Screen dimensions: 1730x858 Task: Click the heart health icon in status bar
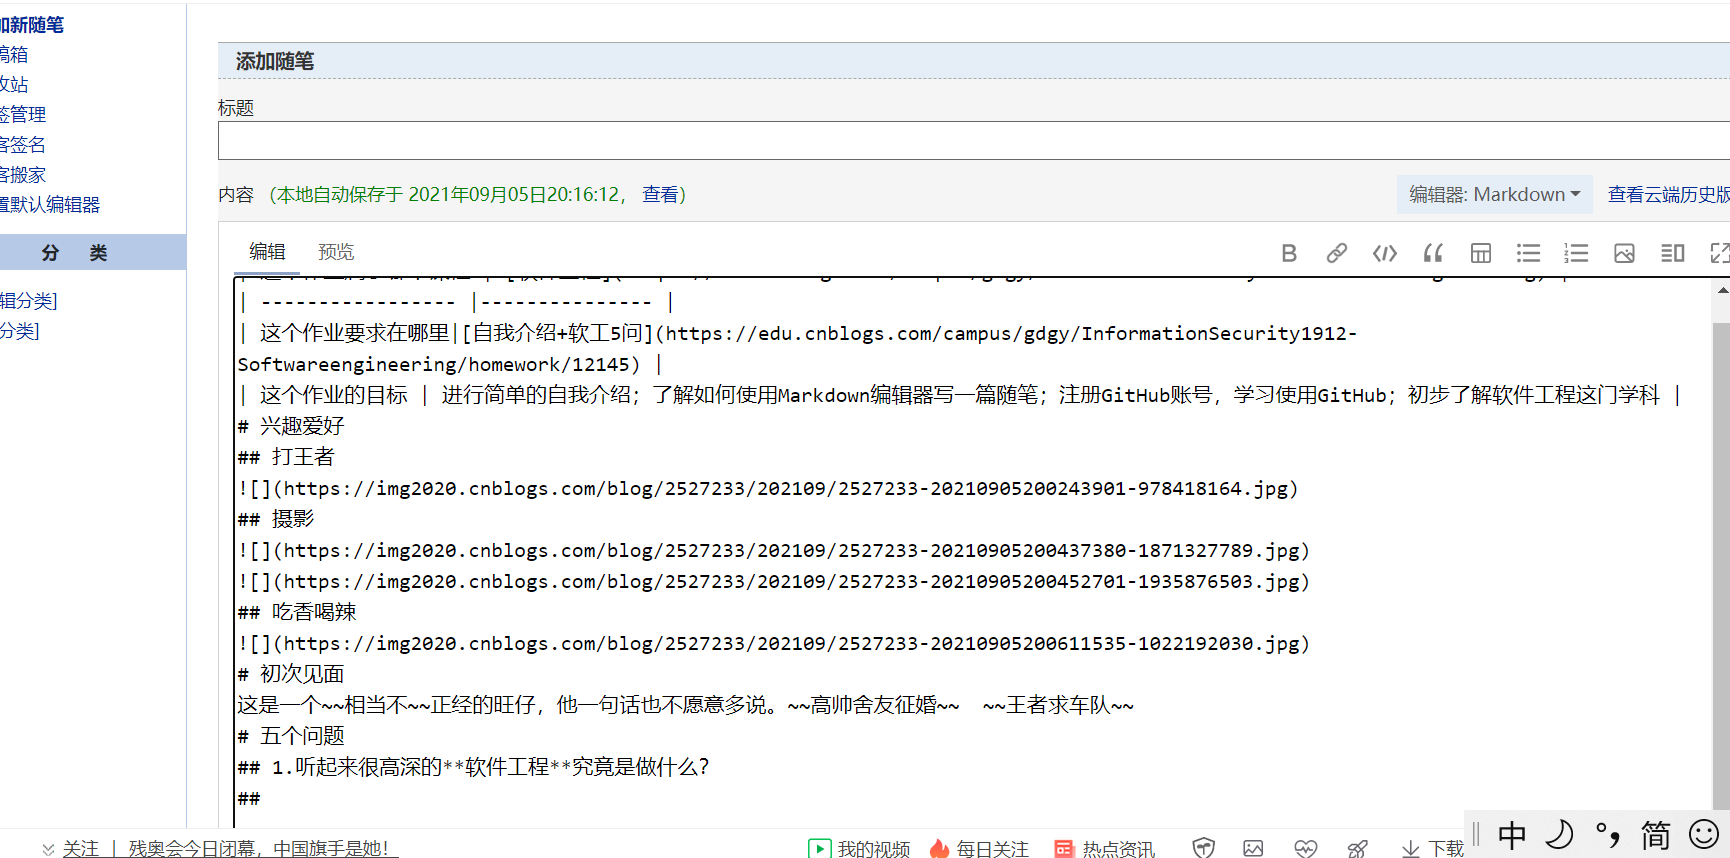pyautogui.click(x=1305, y=848)
